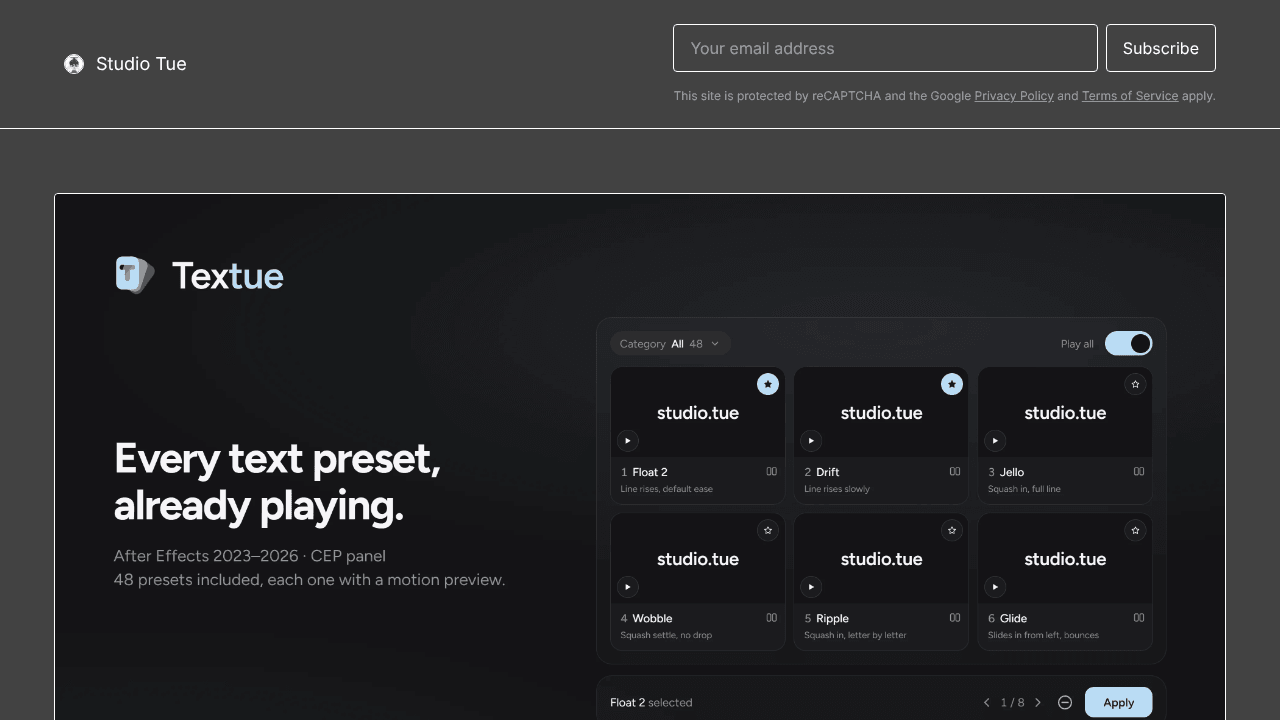
Task: Focus the email address input field
Action: click(885, 48)
